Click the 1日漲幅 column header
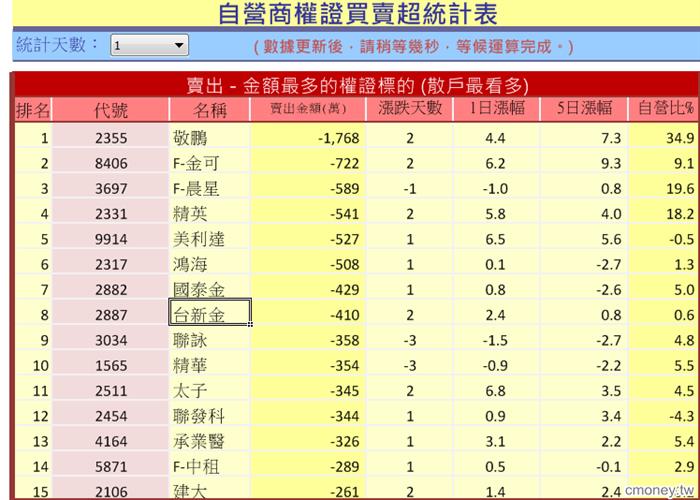Screen dimensions: 700x500 click(496, 109)
